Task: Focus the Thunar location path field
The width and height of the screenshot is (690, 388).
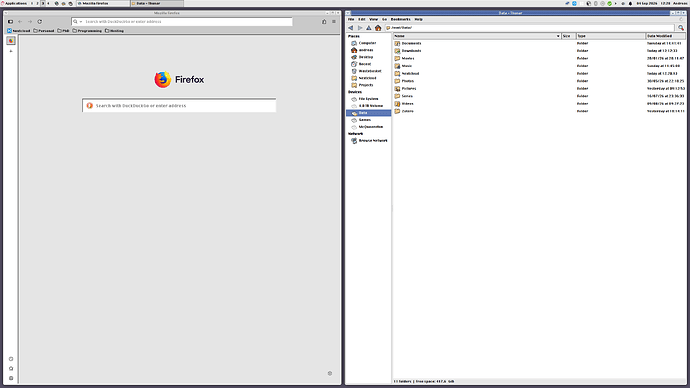Action: [x=530, y=28]
